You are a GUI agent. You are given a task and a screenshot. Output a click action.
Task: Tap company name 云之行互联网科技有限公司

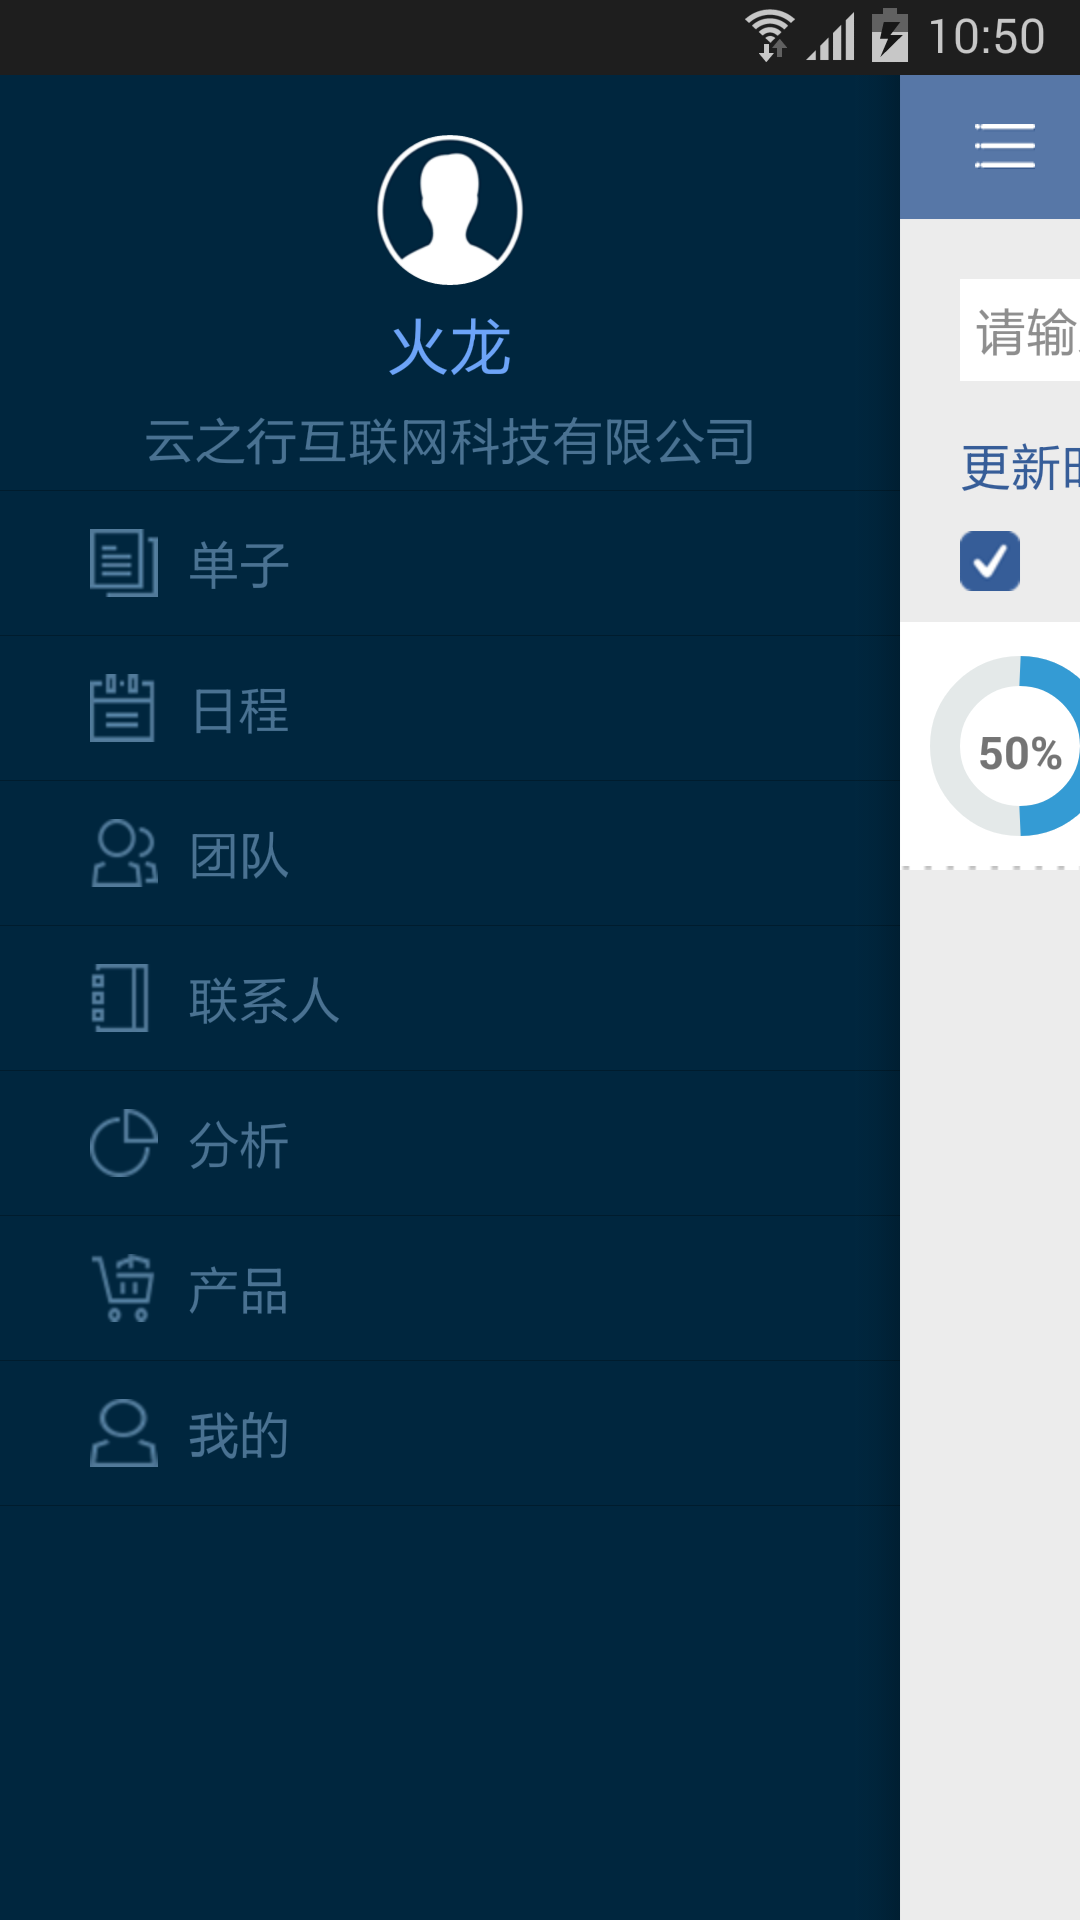(450, 442)
